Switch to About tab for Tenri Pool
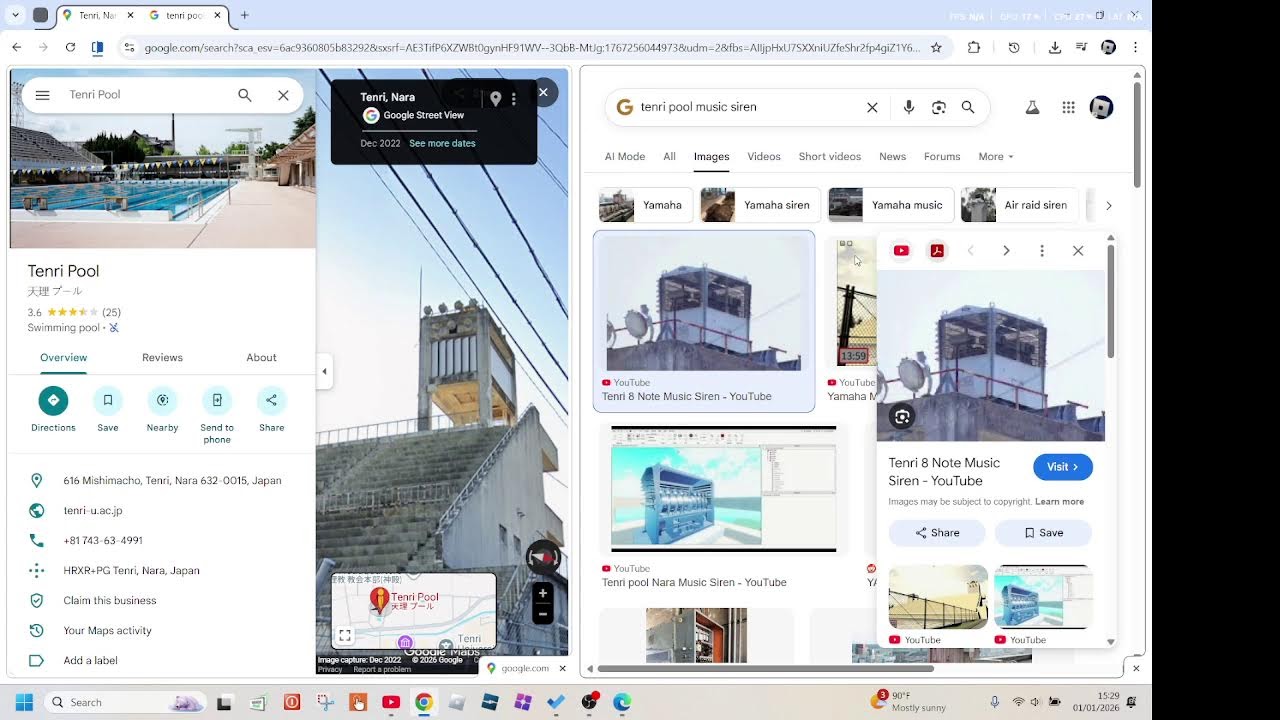 pos(261,357)
